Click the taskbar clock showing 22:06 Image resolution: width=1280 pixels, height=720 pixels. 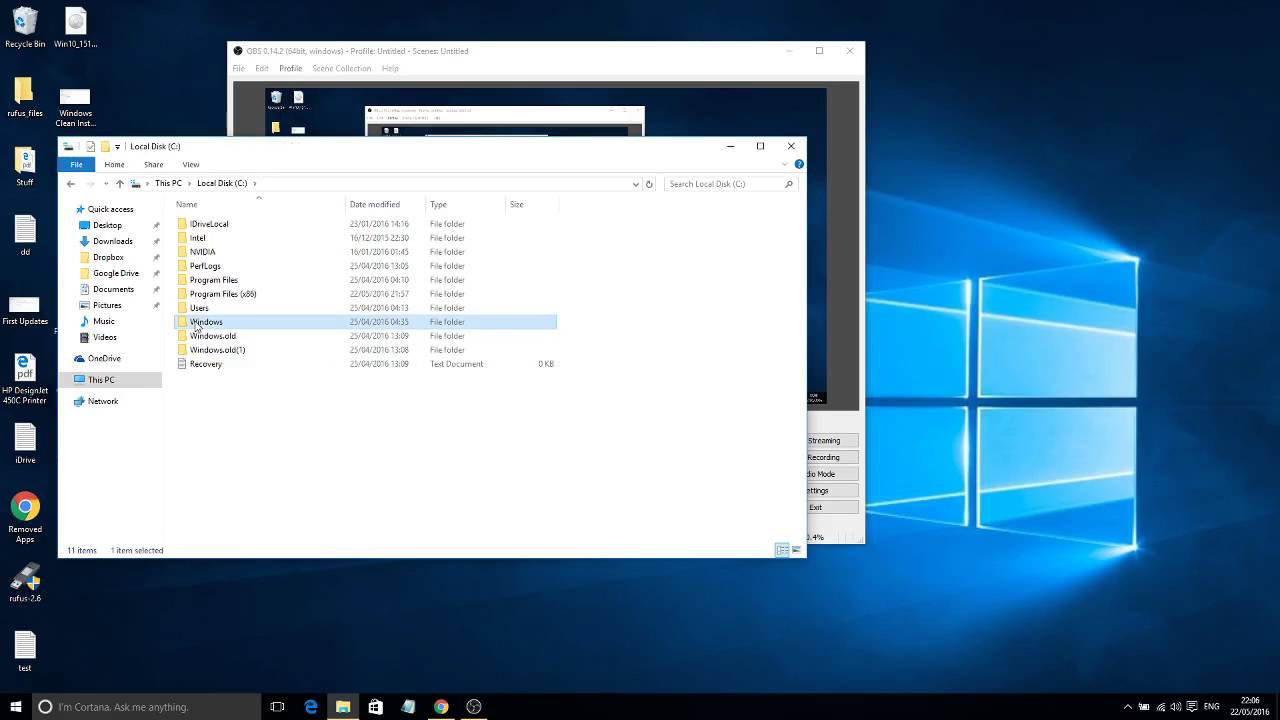tap(1250, 707)
